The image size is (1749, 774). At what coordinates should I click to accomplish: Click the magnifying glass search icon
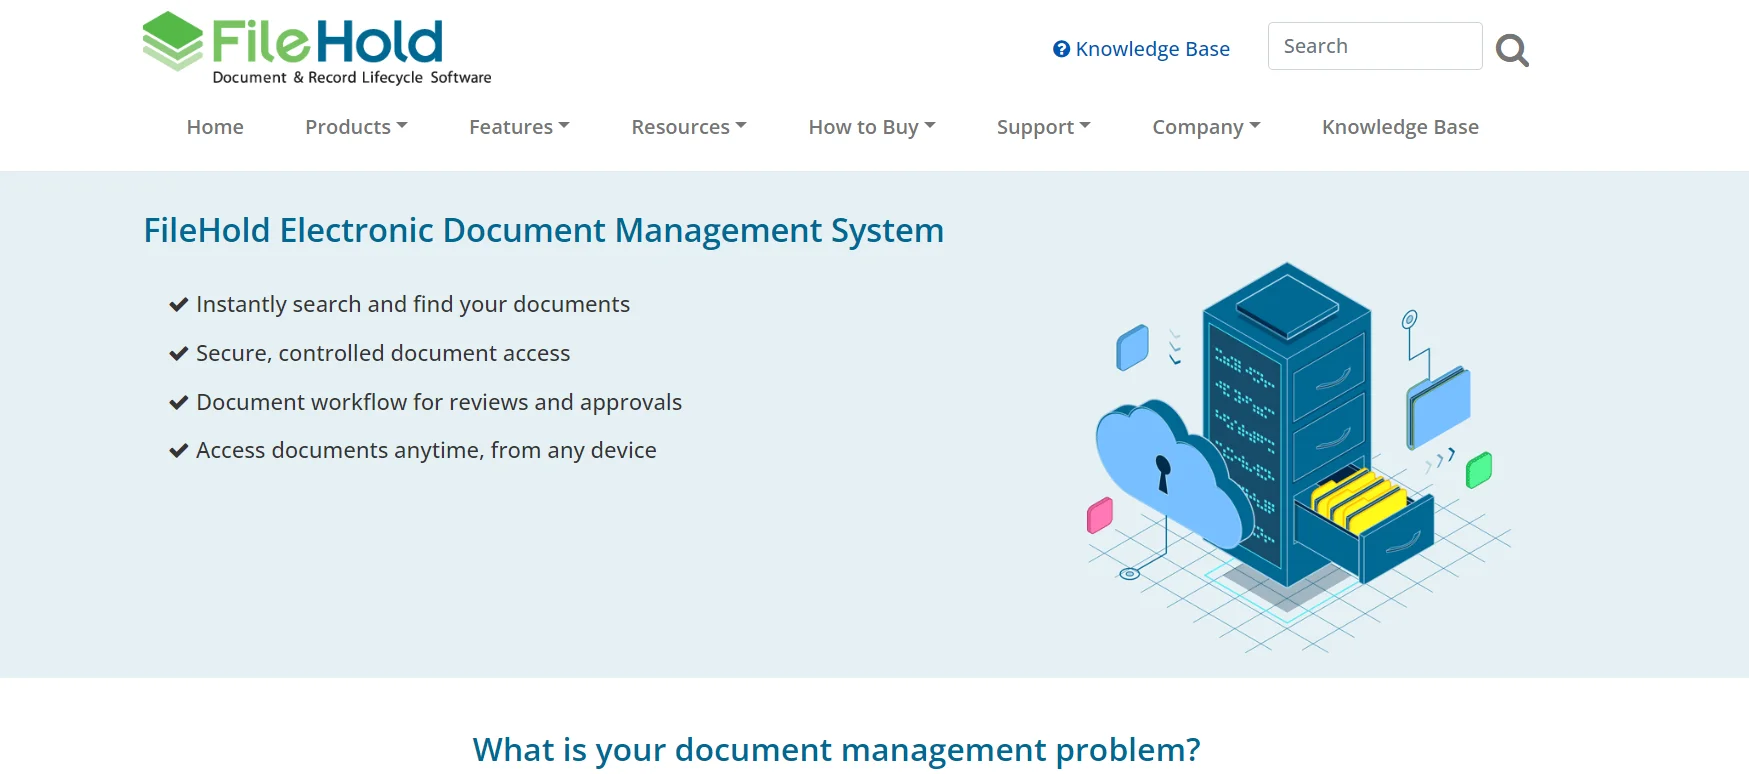click(1512, 50)
